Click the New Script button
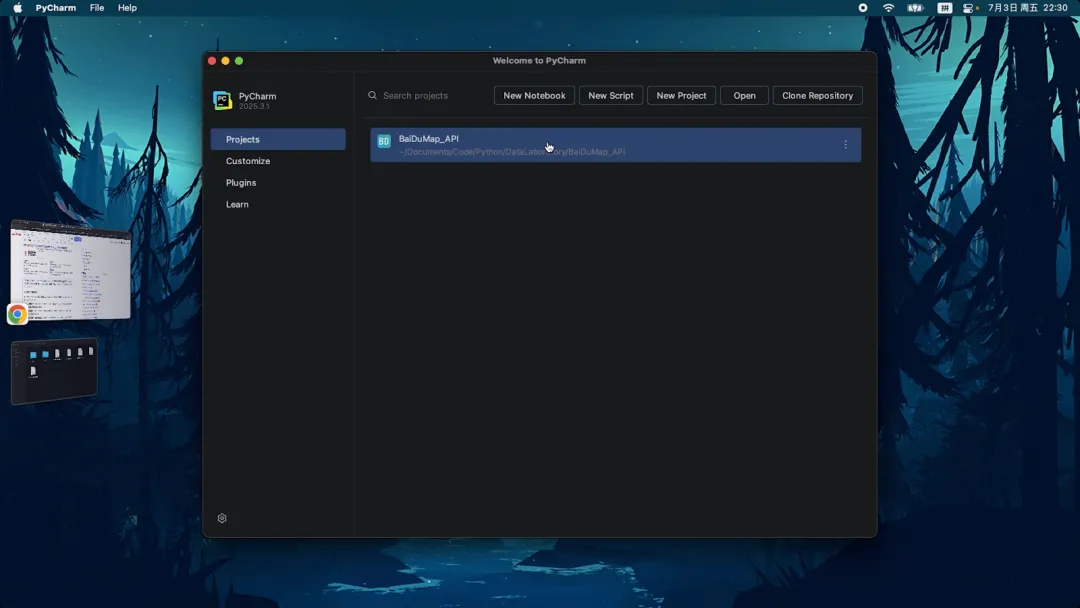 610,96
